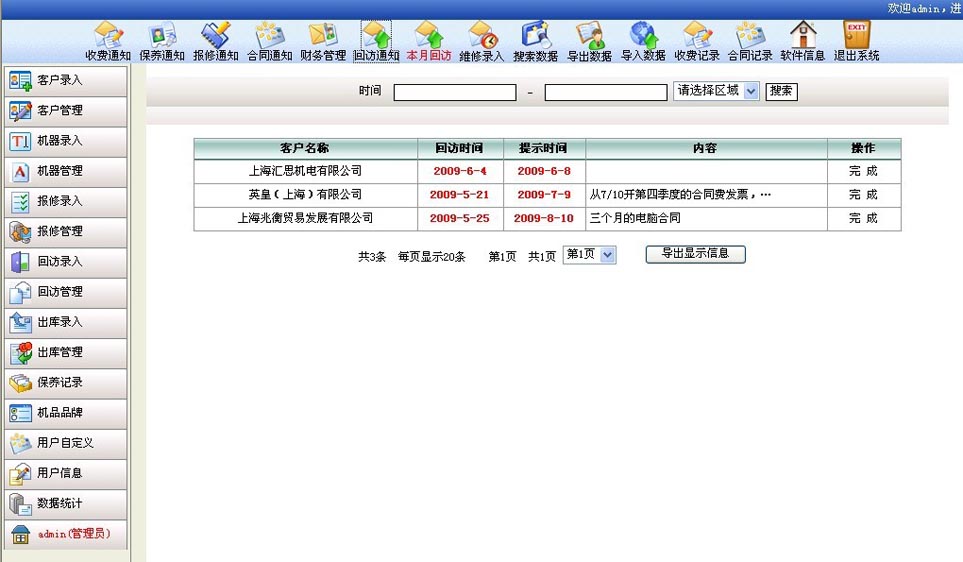Open 维修录入 toolbar icon
This screenshot has height=562, width=963.
click(482, 41)
